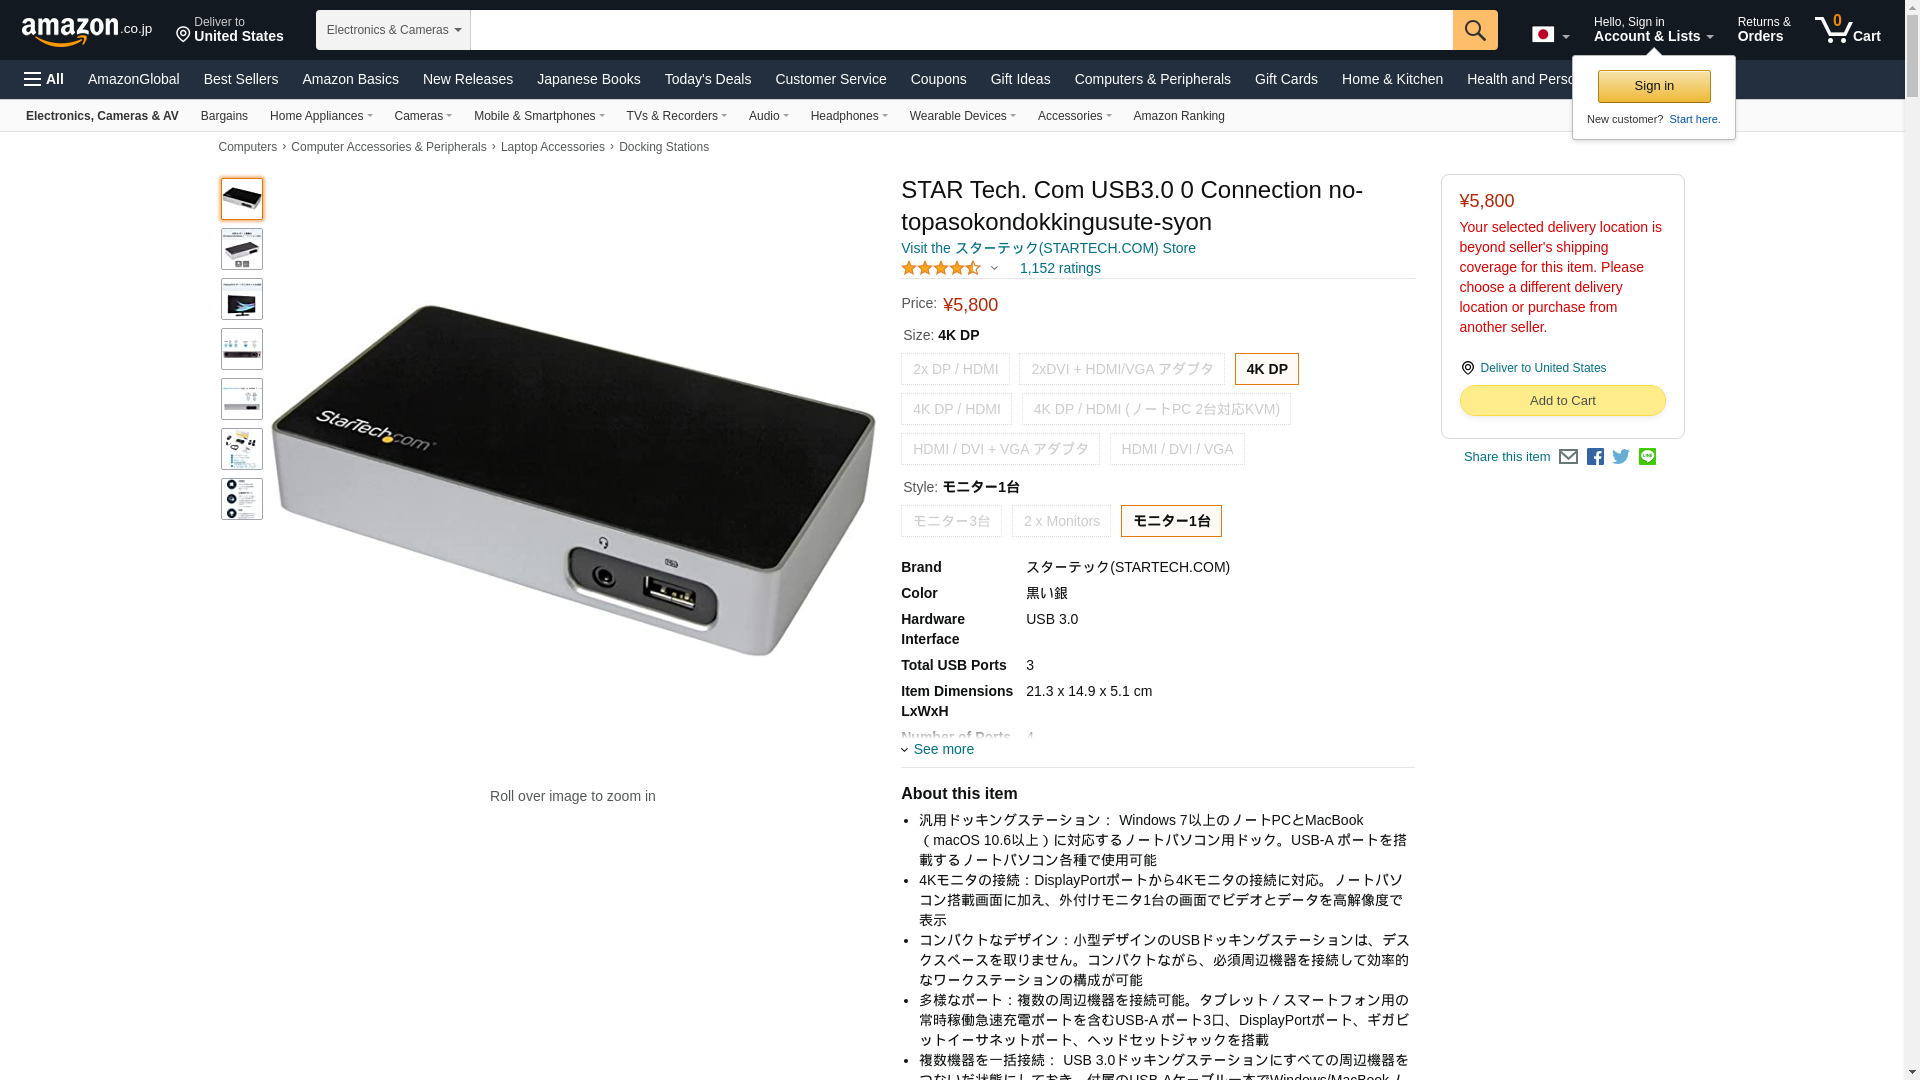Open the shopping cart icon

(1848, 30)
